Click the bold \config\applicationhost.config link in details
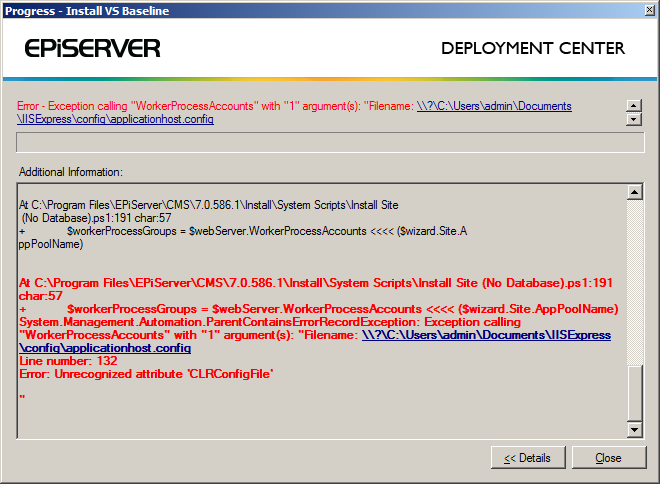The image size is (660, 484). [105, 348]
